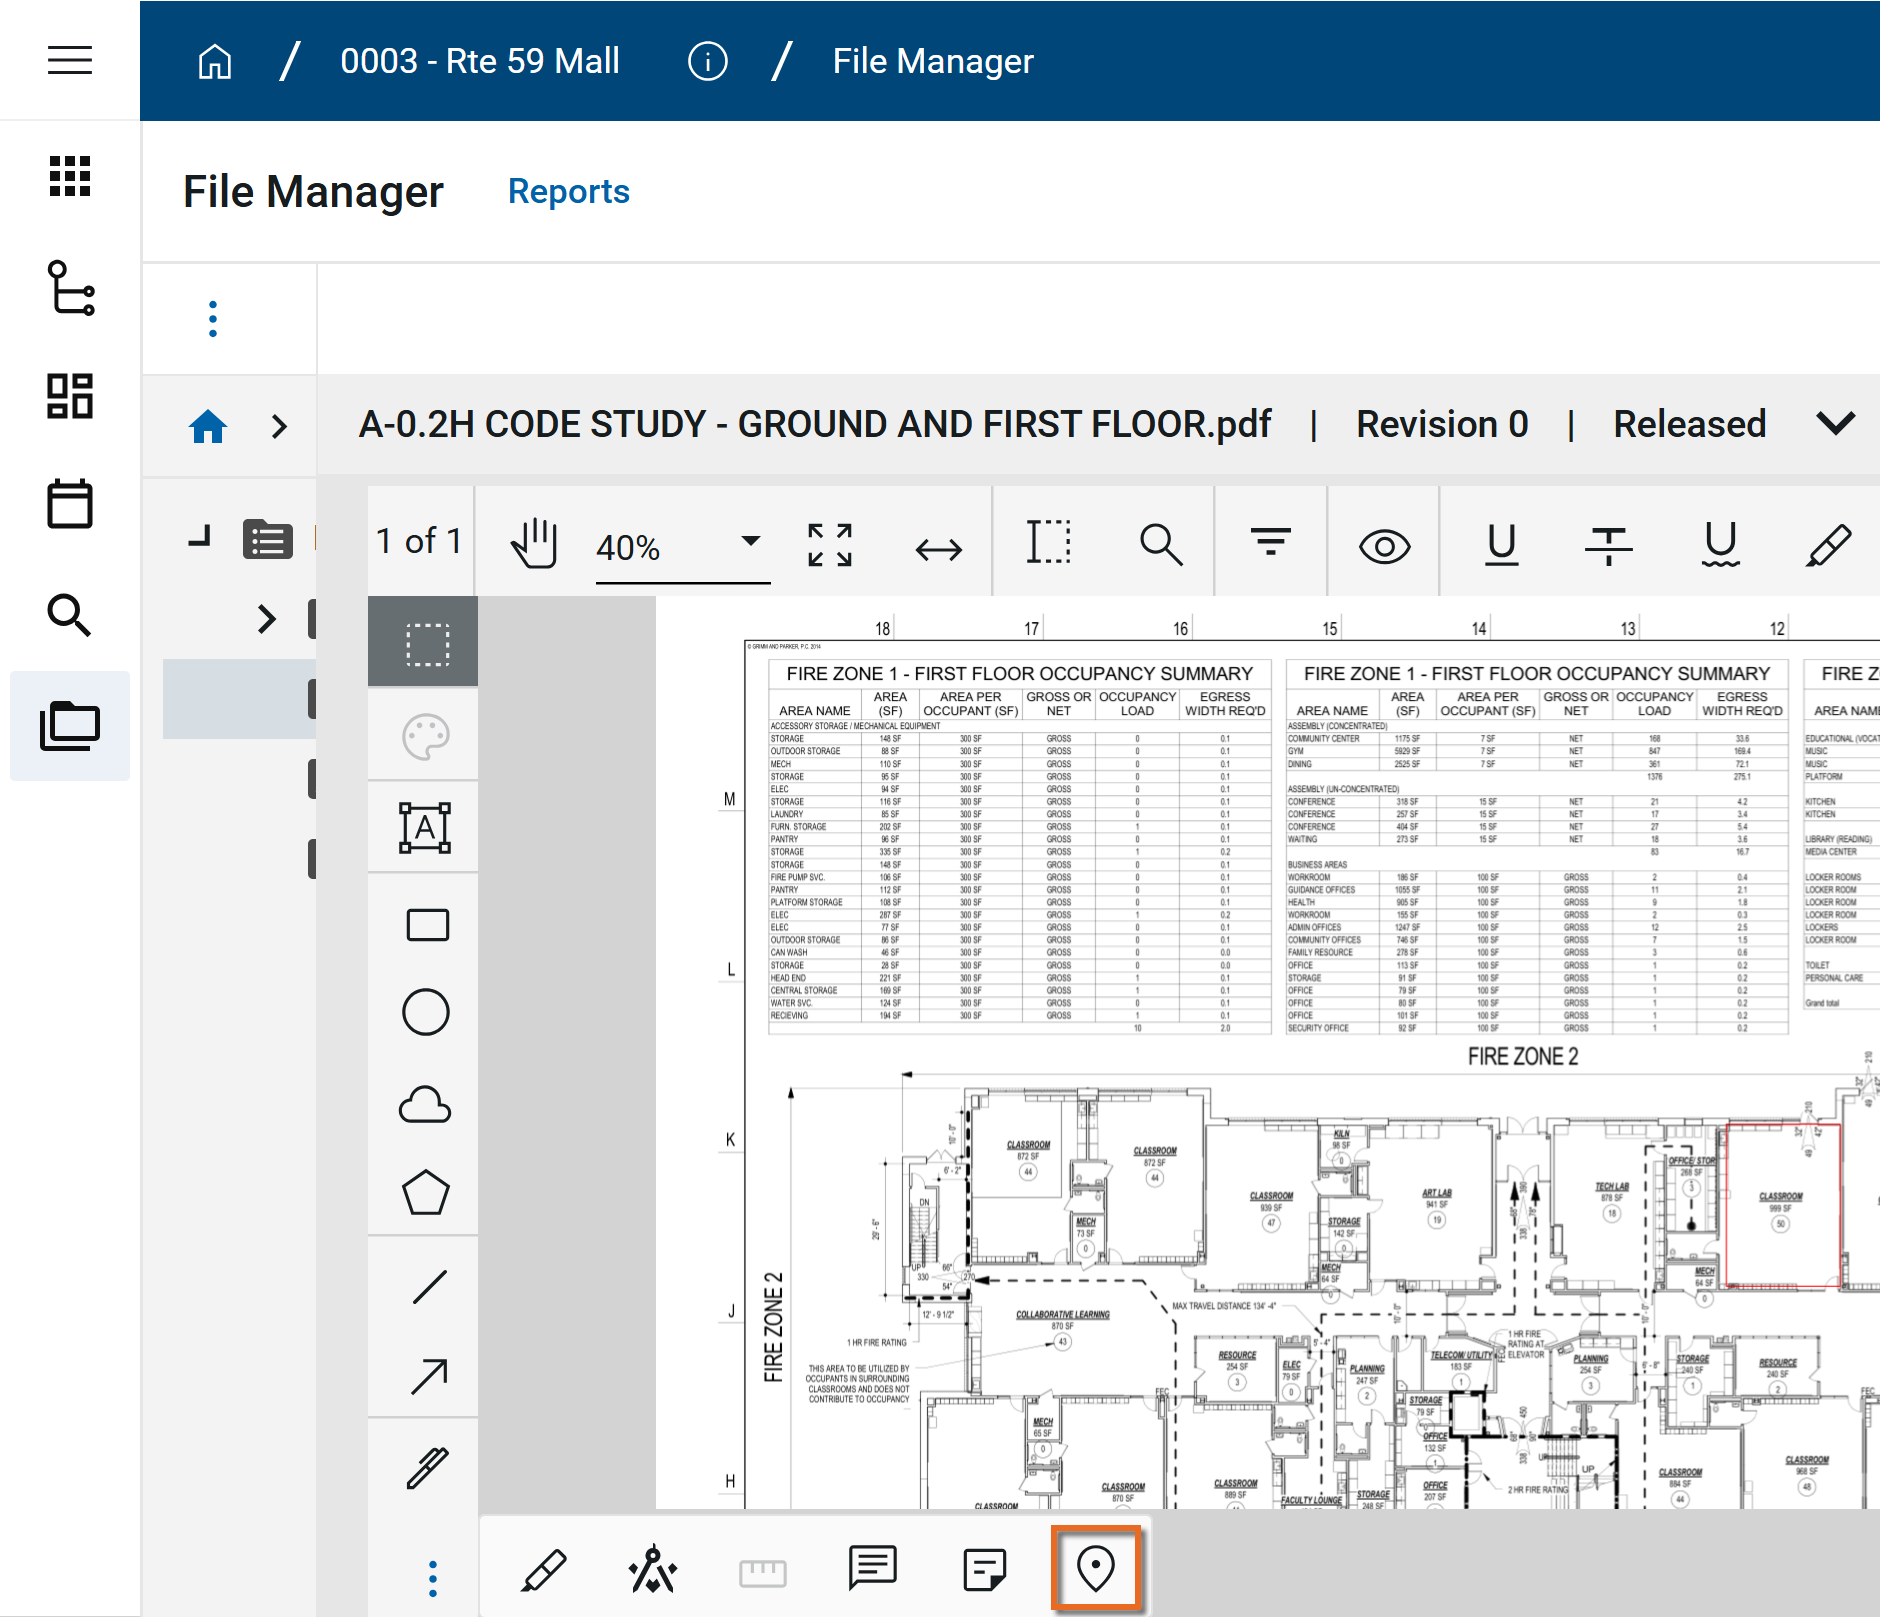This screenshot has width=1880, height=1617.
Task: Click the File Manager breadcrumb link
Action: point(932,61)
